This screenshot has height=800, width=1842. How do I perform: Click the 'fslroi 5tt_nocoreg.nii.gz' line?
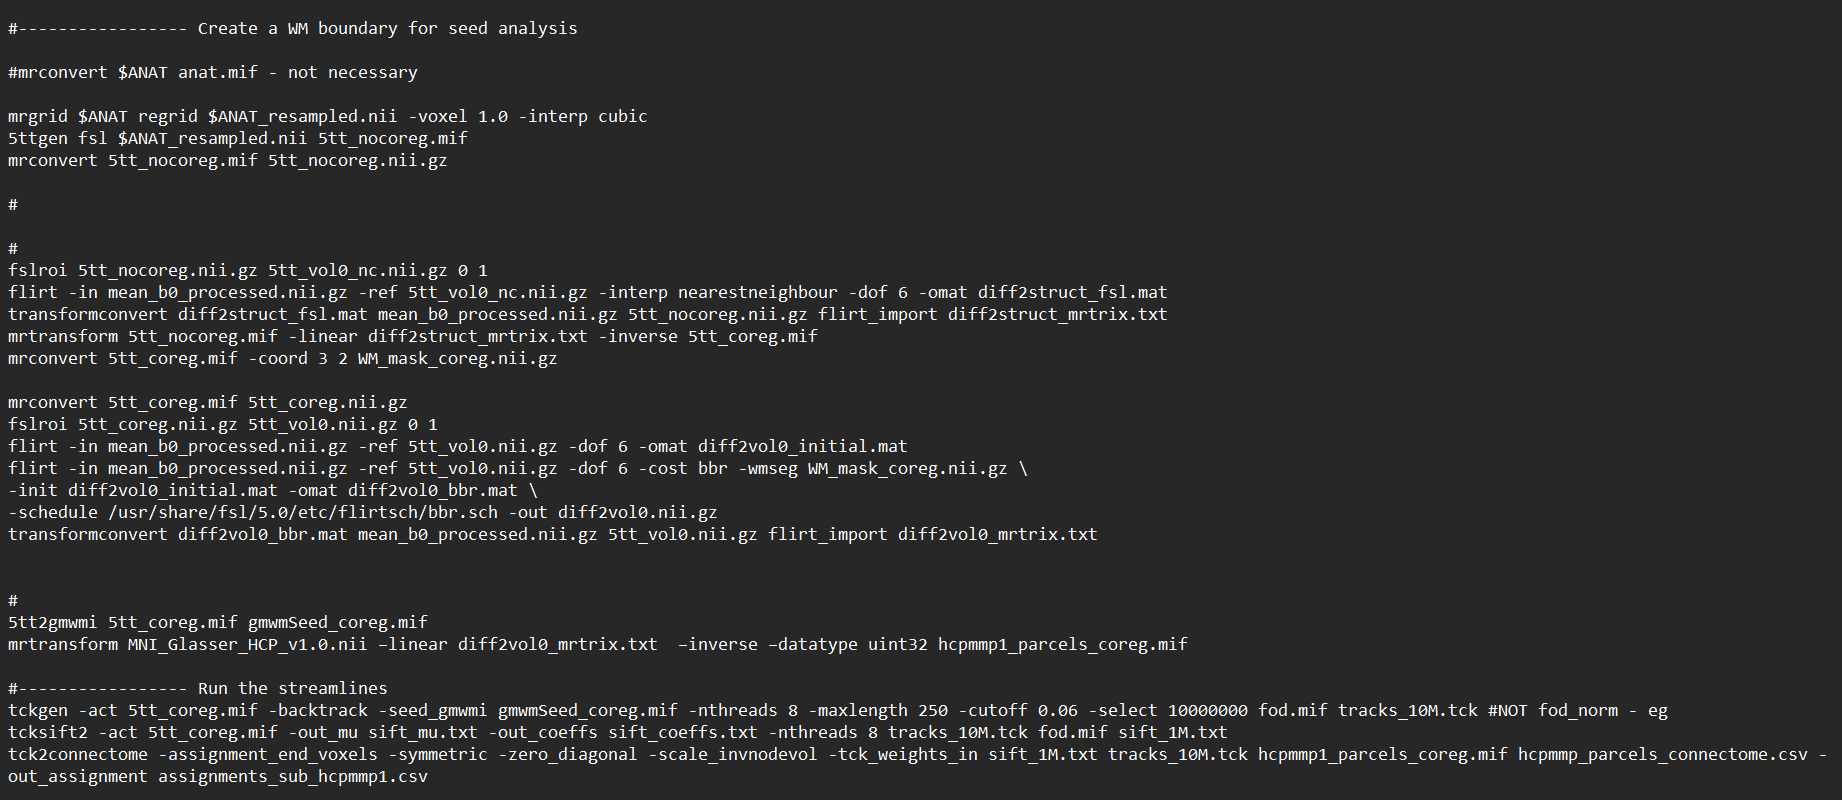click(x=248, y=270)
